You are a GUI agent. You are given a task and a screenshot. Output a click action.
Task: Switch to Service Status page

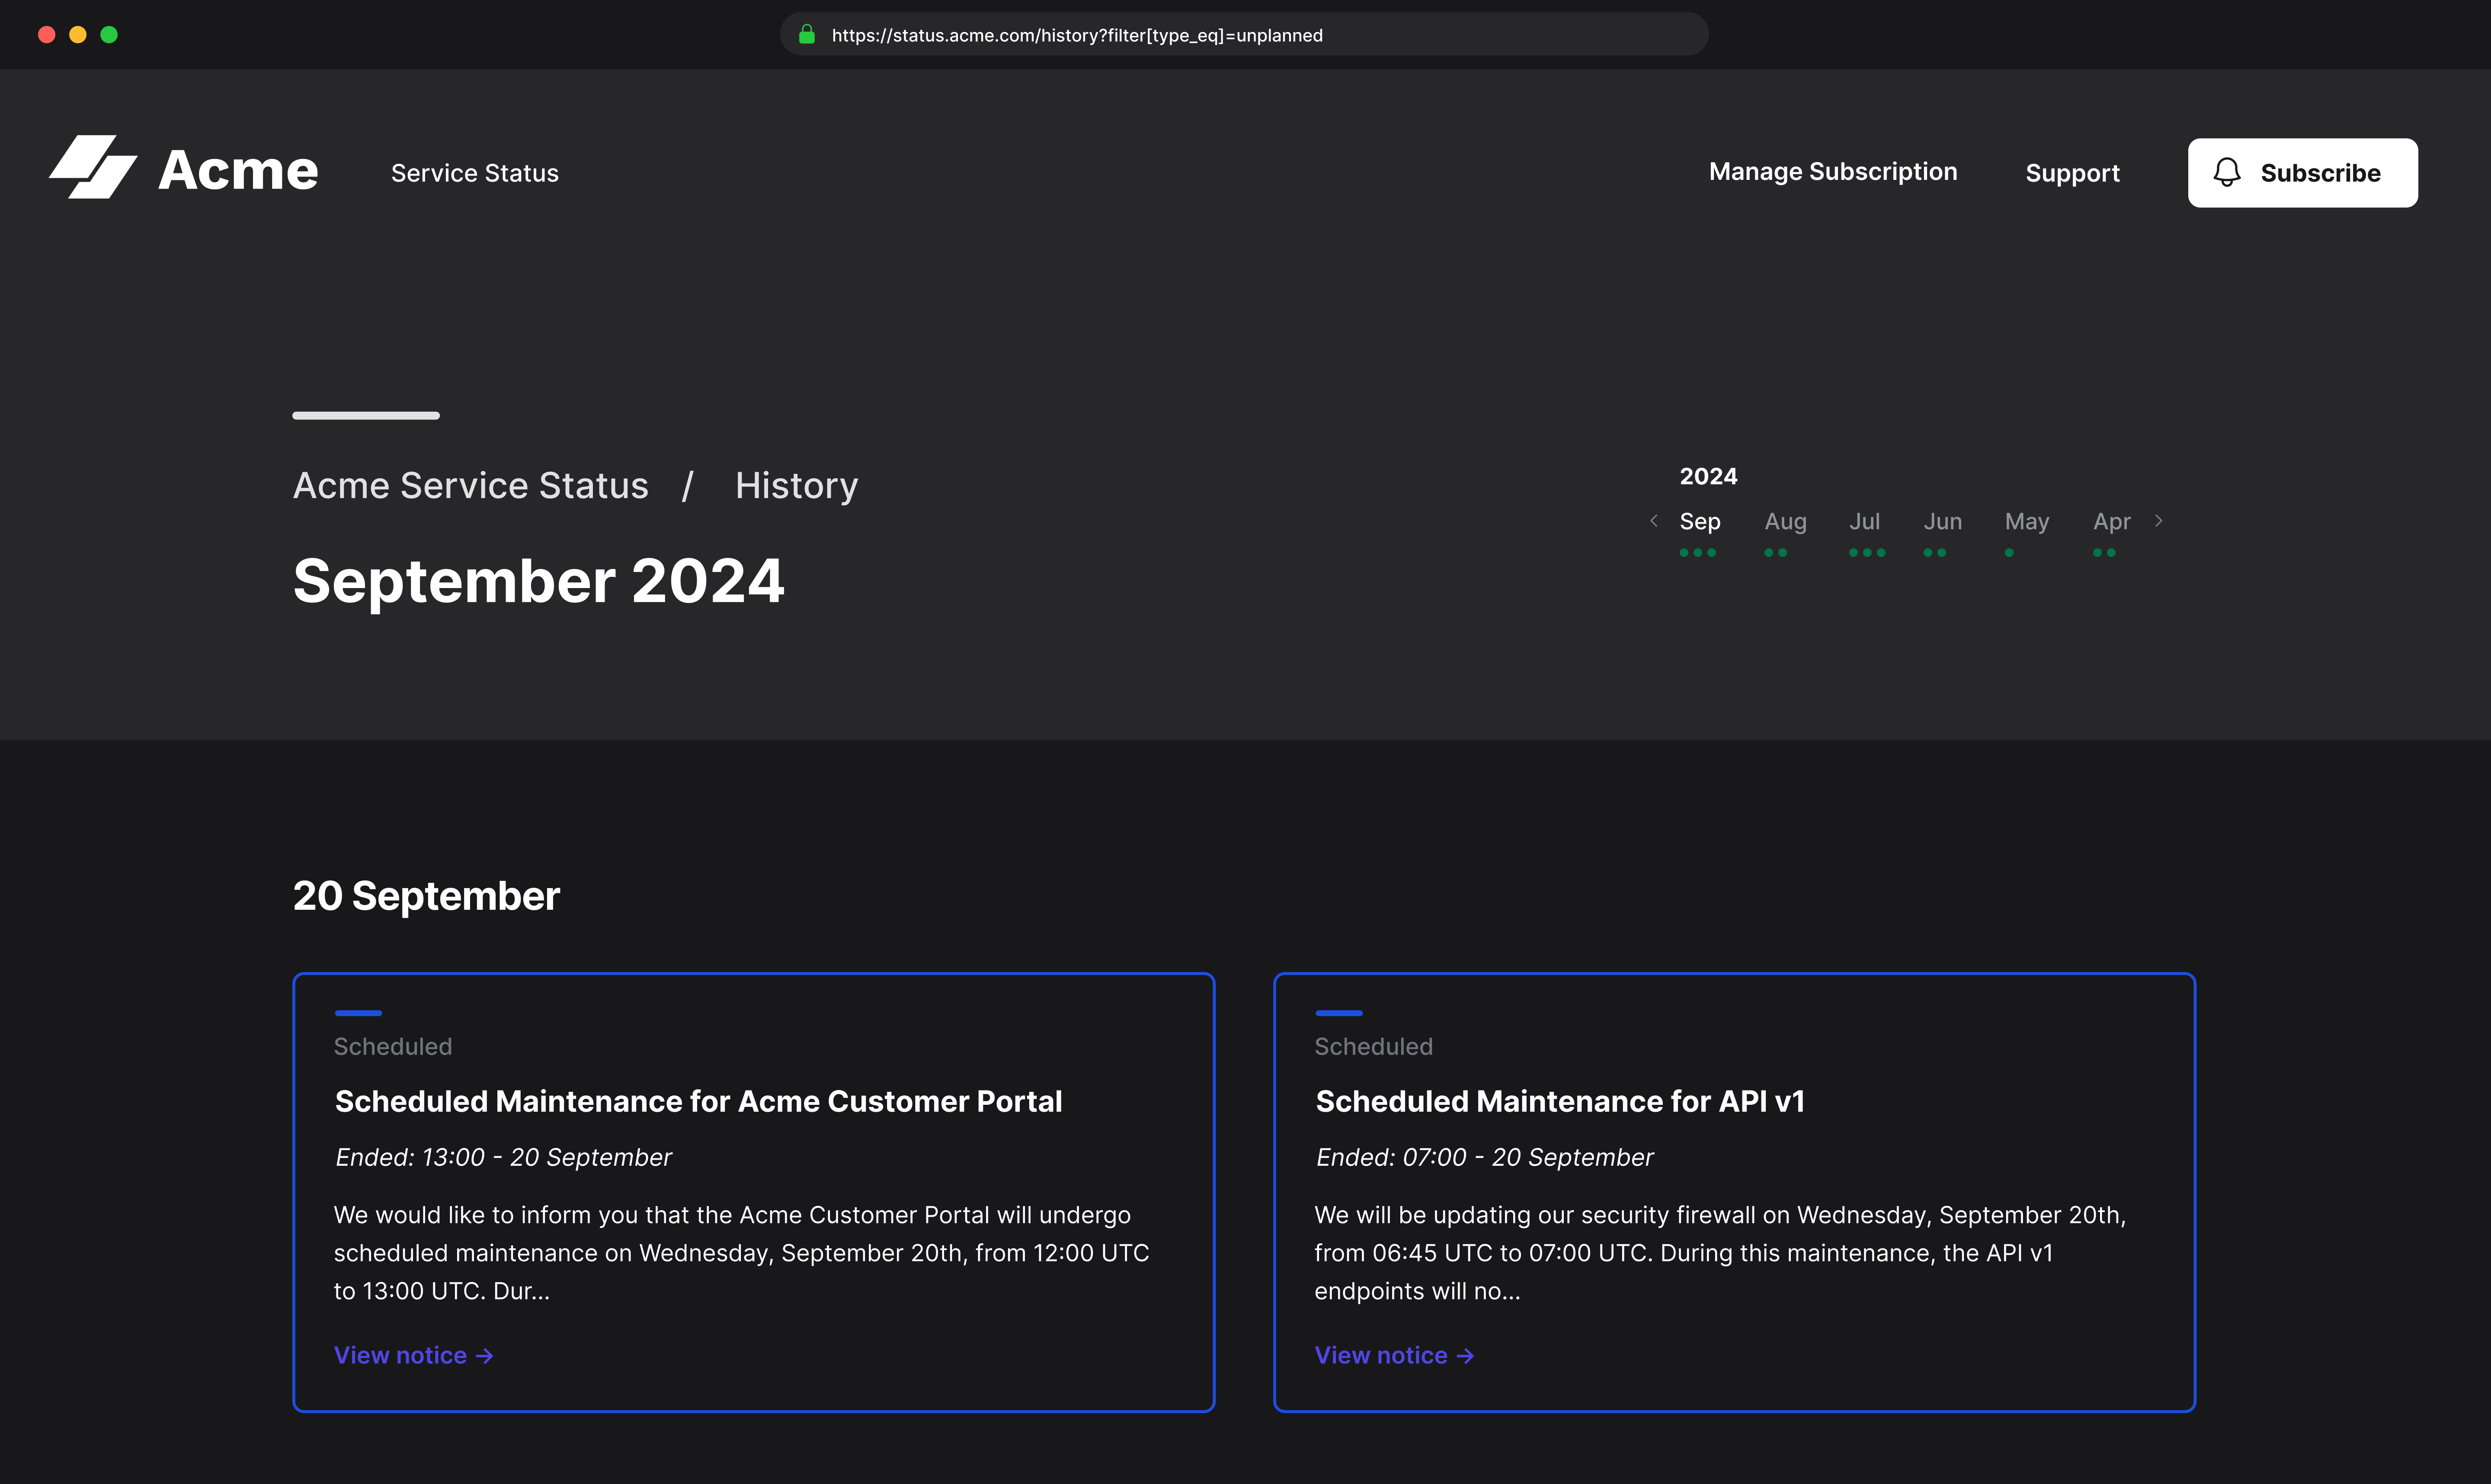coord(475,172)
